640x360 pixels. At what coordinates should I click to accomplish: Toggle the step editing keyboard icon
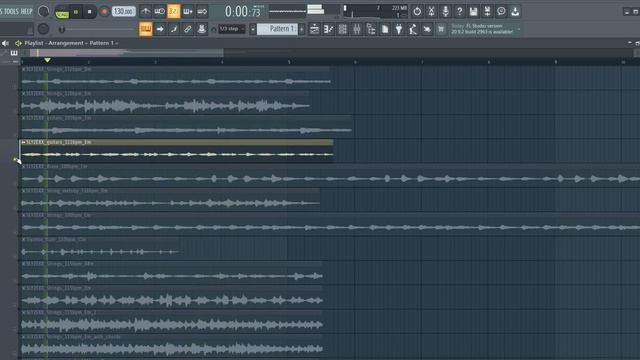coord(188,11)
